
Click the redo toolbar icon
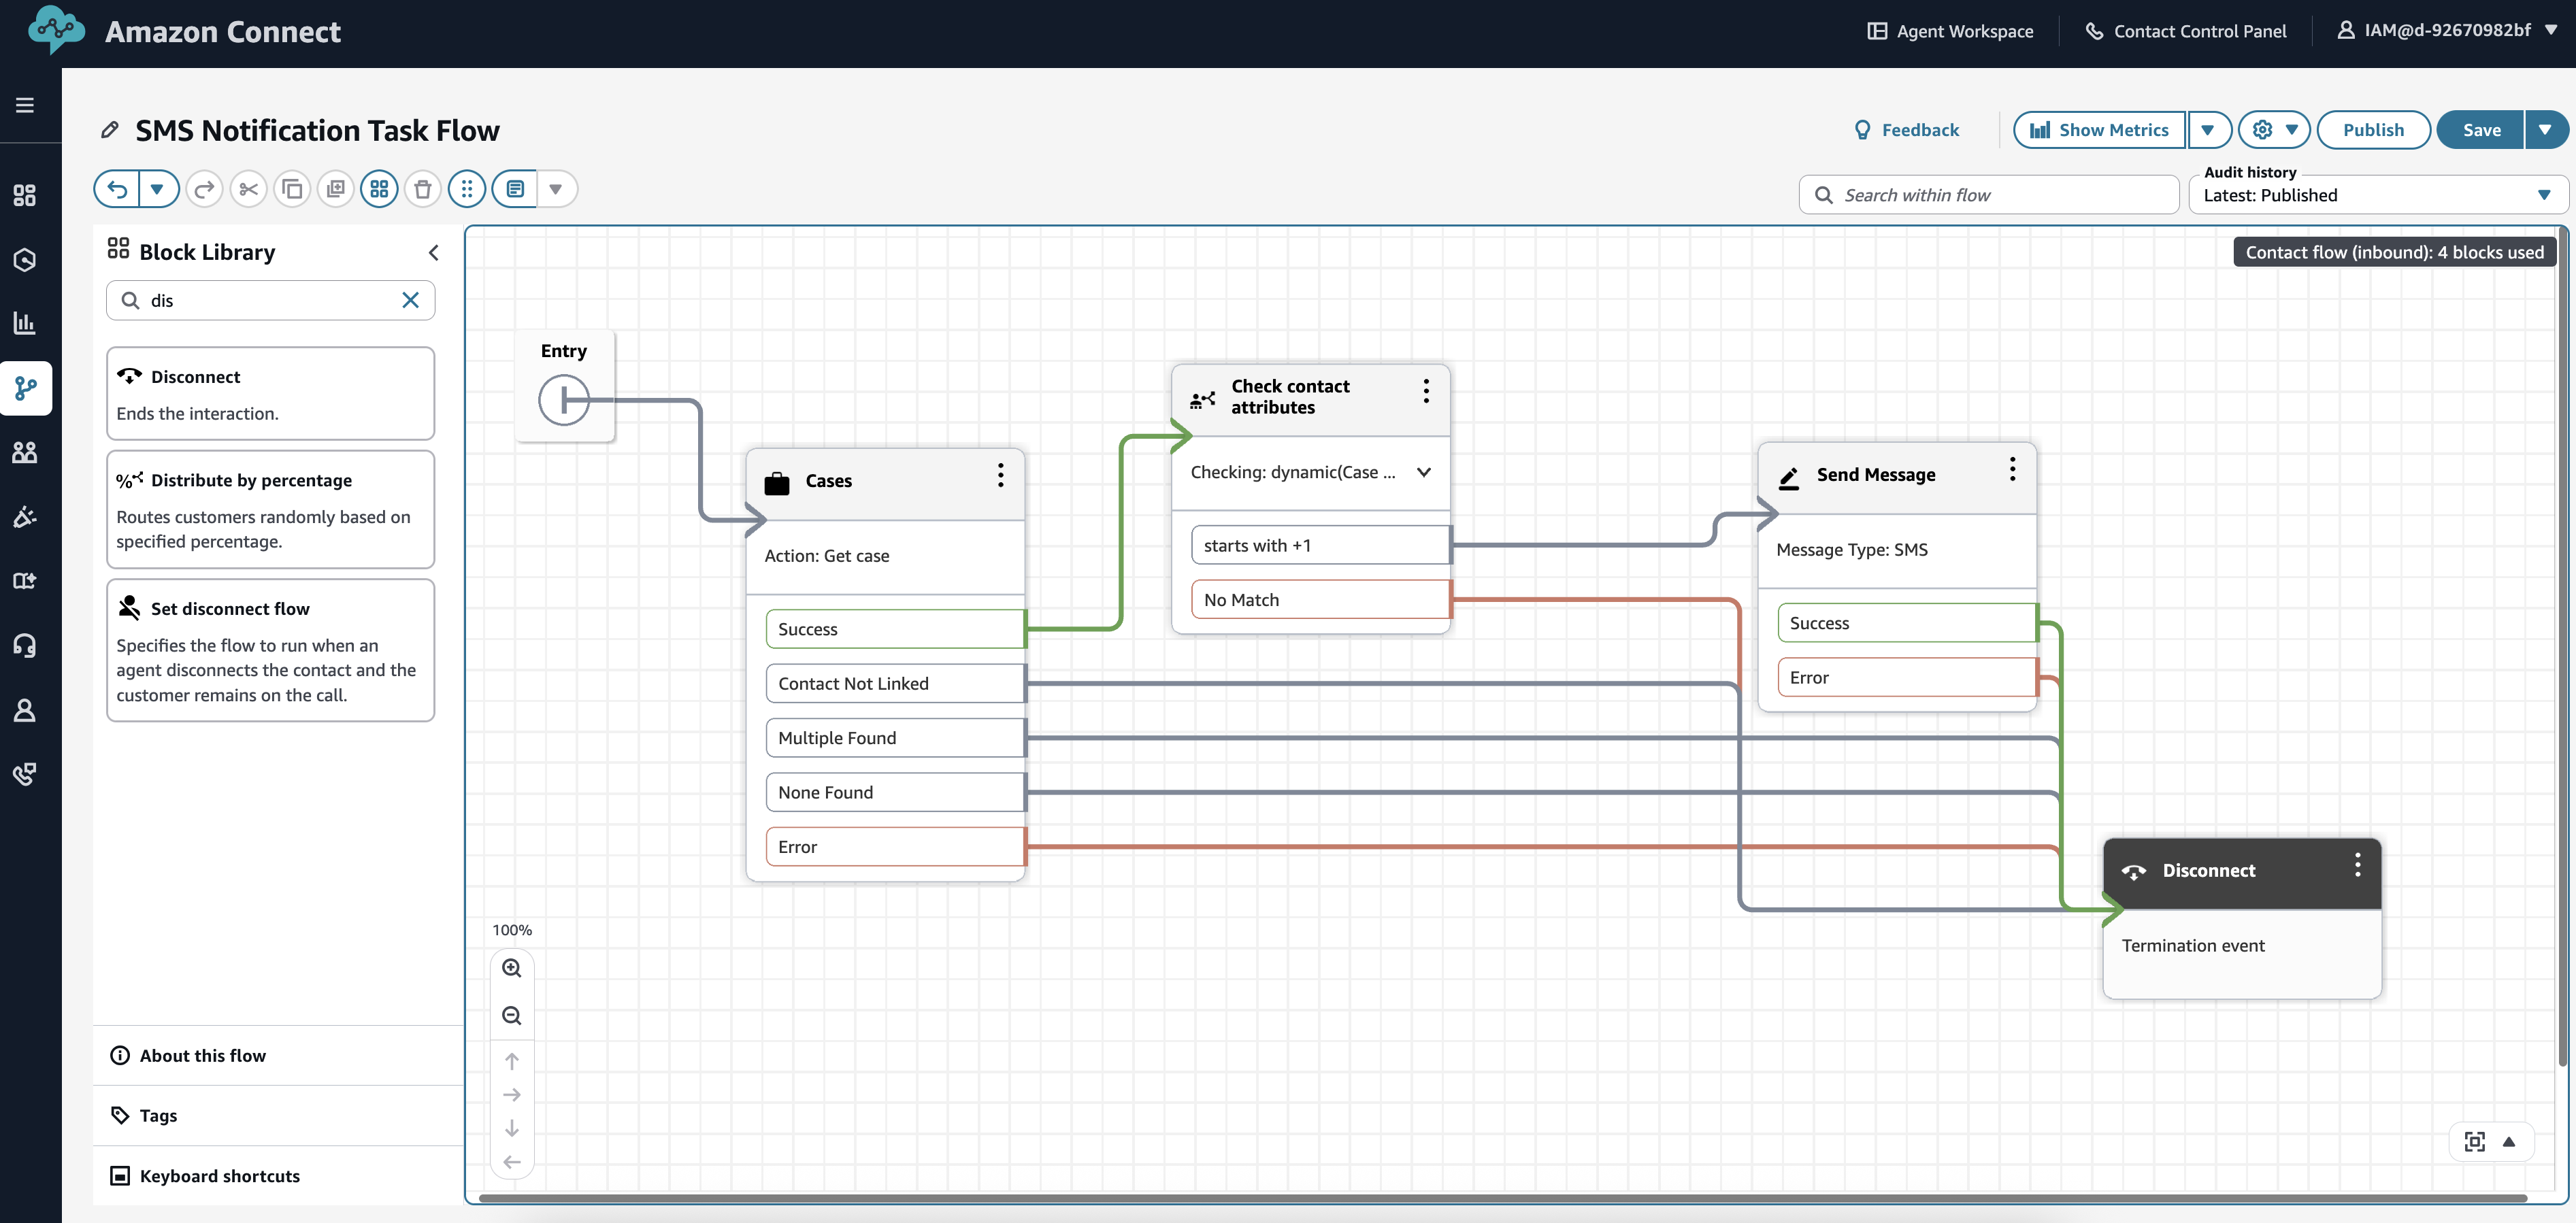click(204, 189)
